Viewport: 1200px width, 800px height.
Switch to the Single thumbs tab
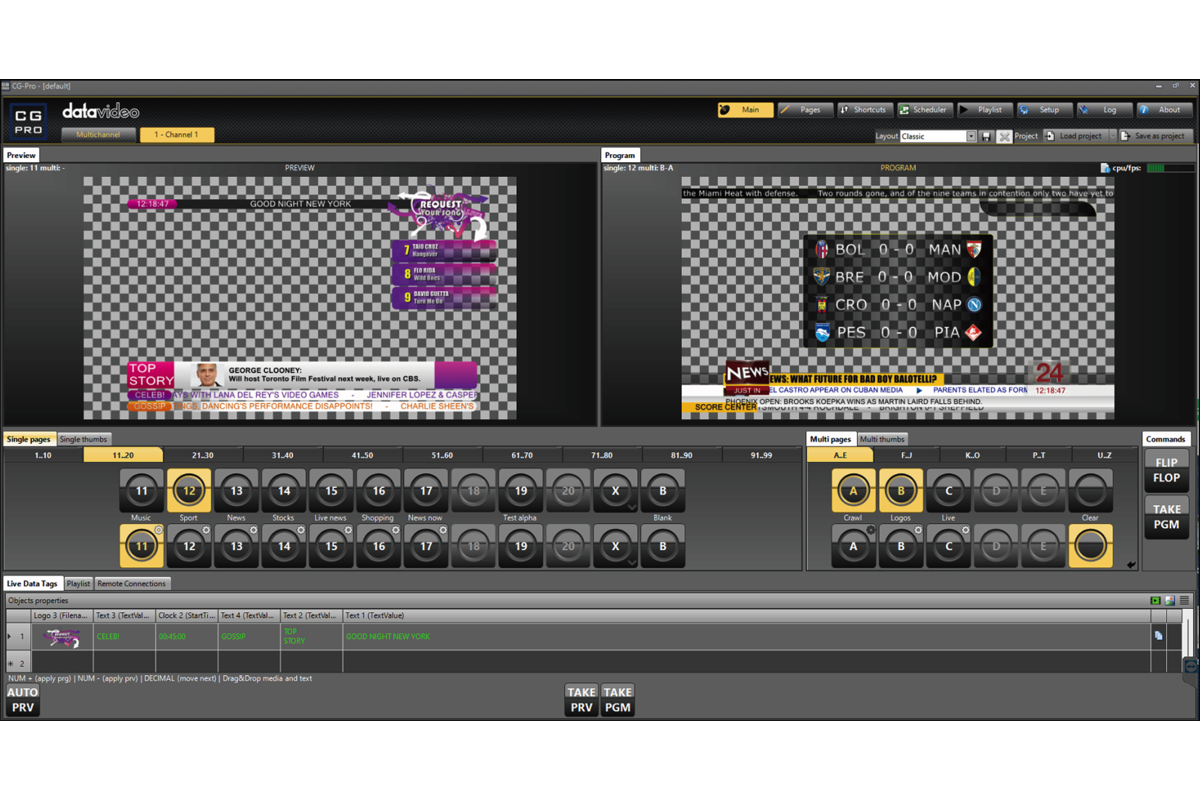coord(84,439)
